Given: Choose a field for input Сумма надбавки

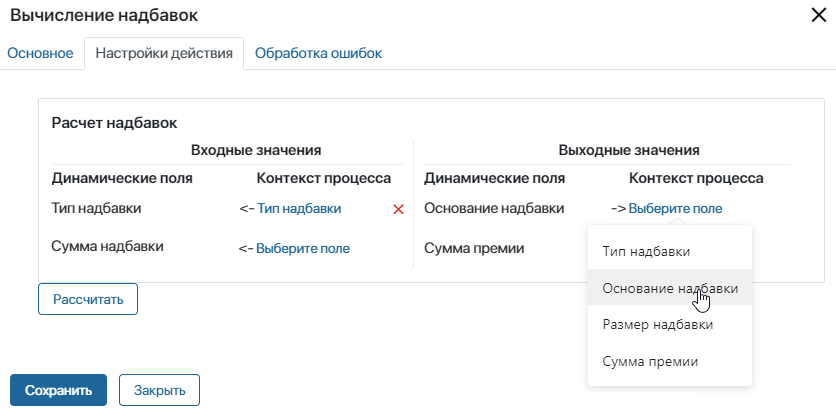Looking at the screenshot, I should pos(303,248).
